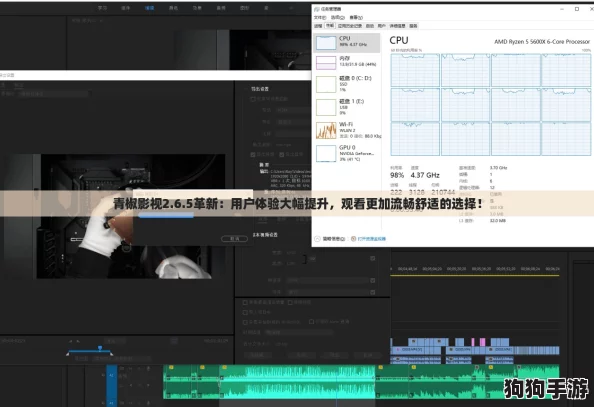The height and width of the screenshot is (407, 594).
Task: Open the preset dropdown in export settings
Action: pyautogui.click(x=294, y=122)
